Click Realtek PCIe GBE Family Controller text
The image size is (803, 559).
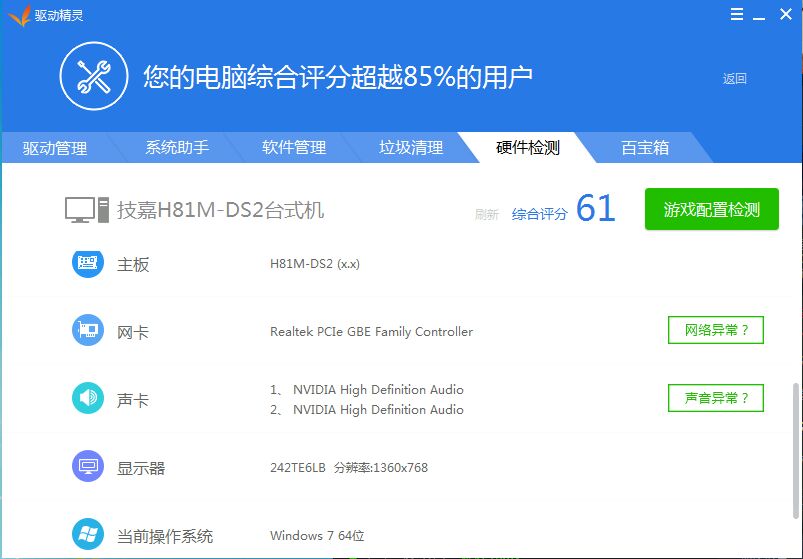[371, 332]
